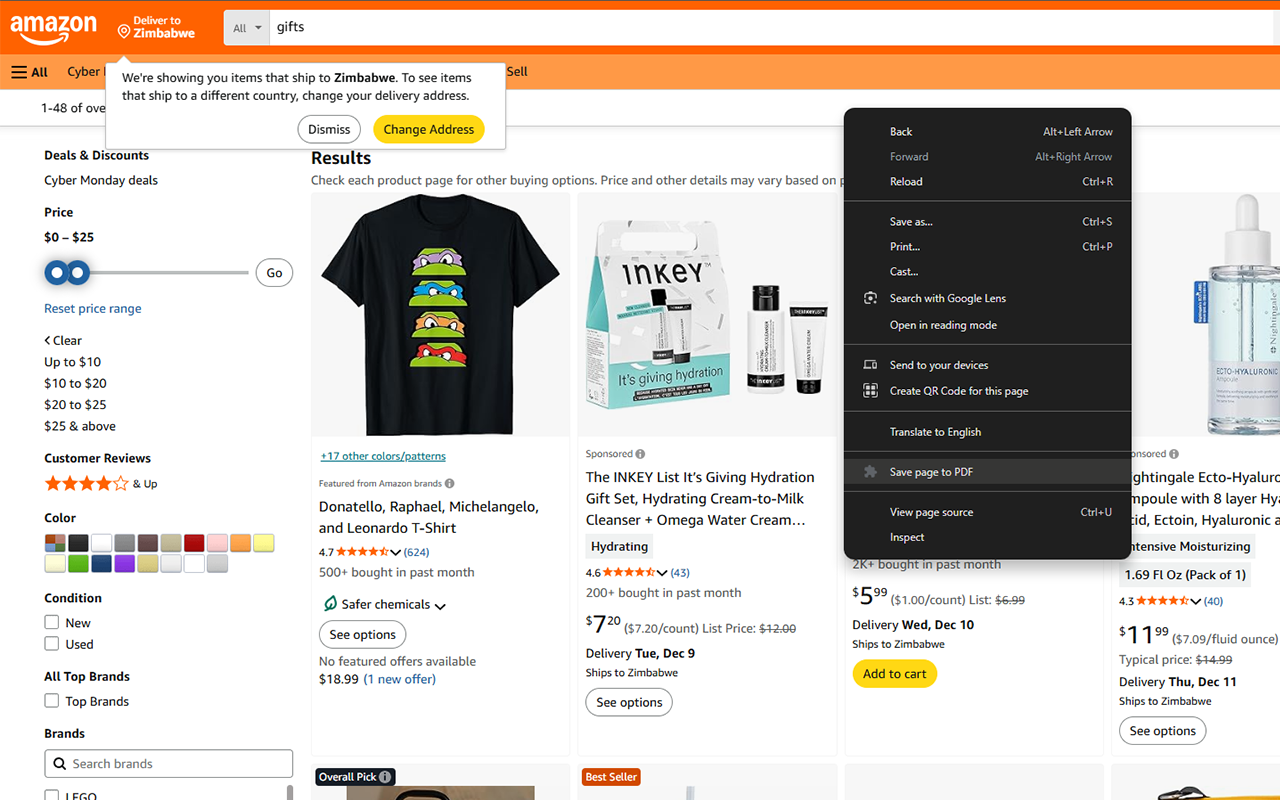The image size is (1280, 800).
Task: Select Save page to PDF menu item
Action: tap(931, 472)
